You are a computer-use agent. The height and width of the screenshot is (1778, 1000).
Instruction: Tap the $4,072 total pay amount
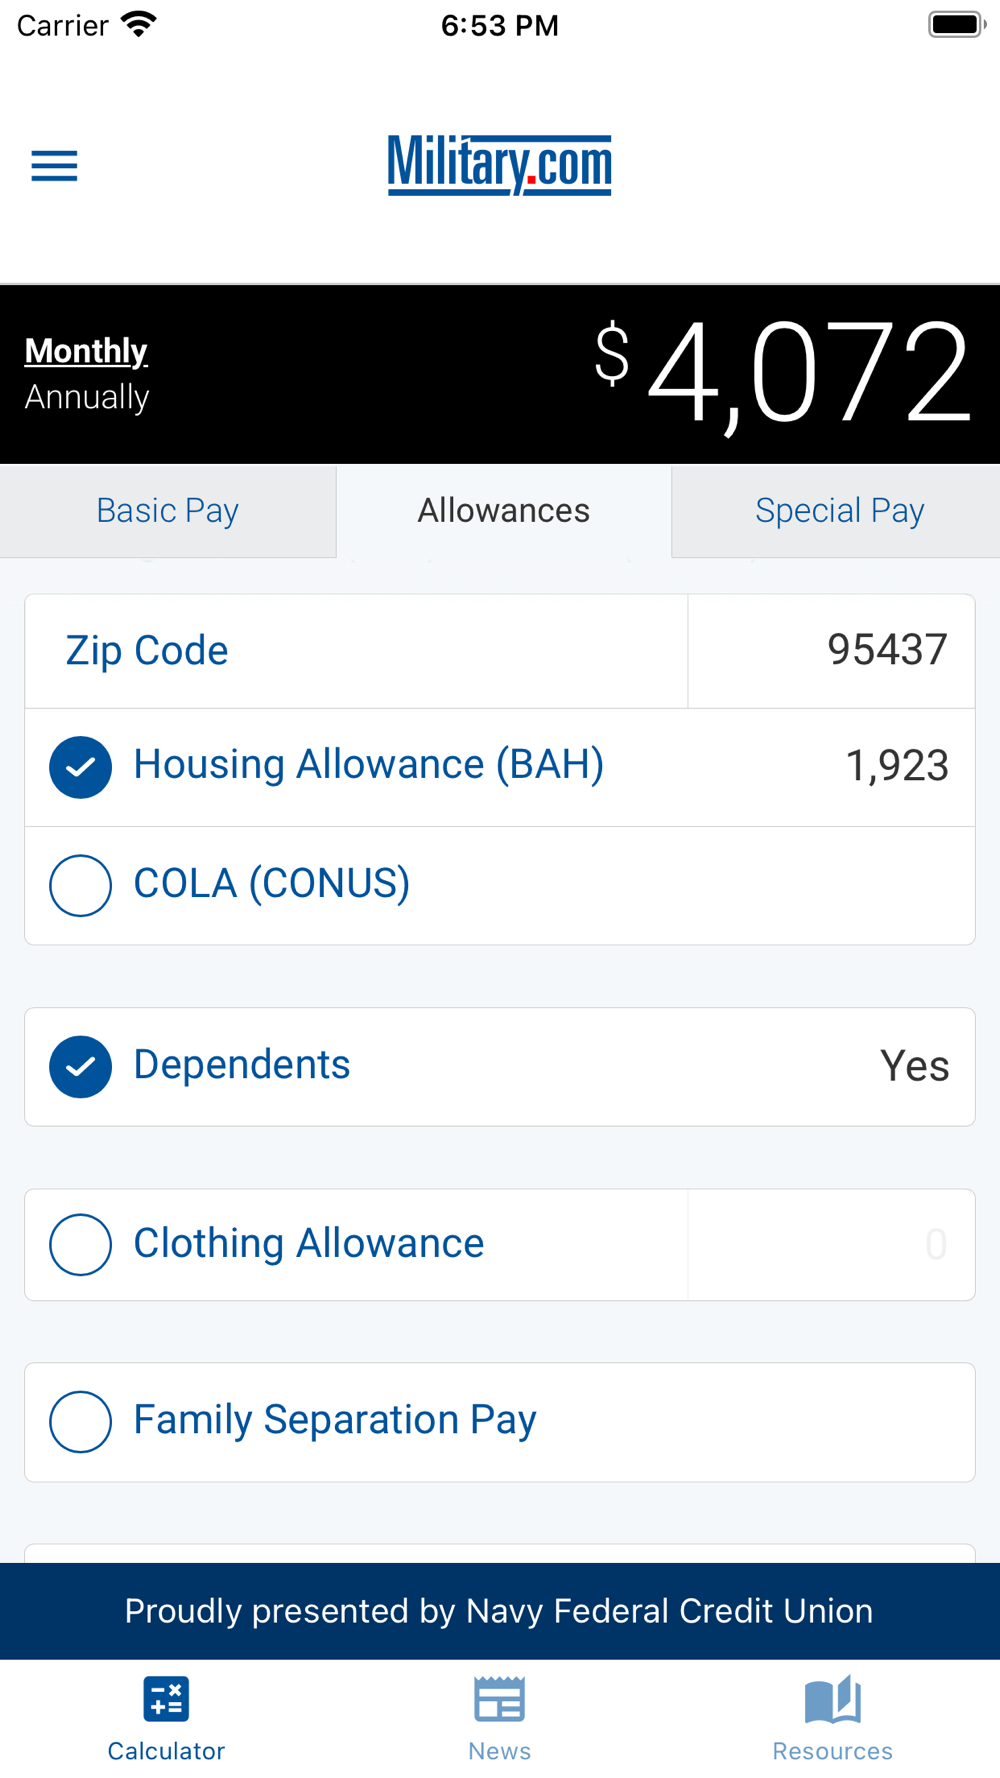click(783, 373)
